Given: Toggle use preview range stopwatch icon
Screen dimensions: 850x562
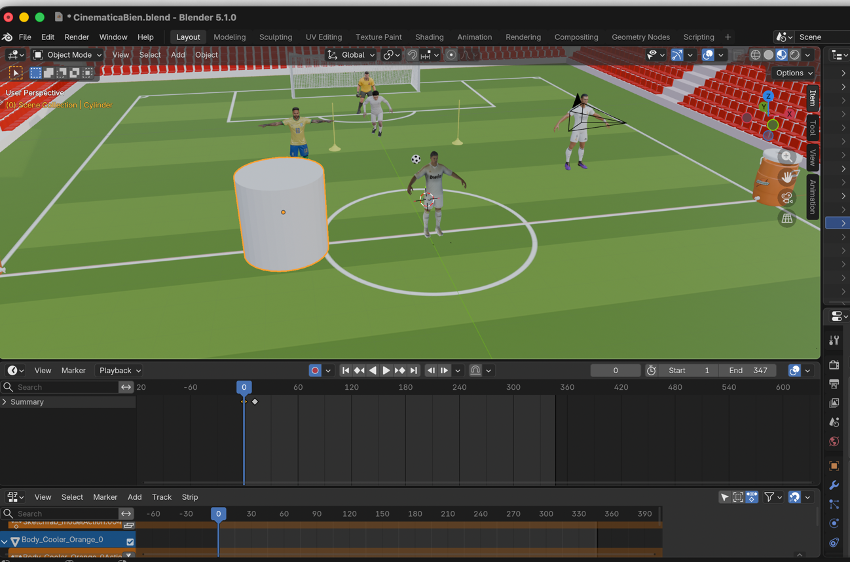Looking at the screenshot, I should 651,370.
